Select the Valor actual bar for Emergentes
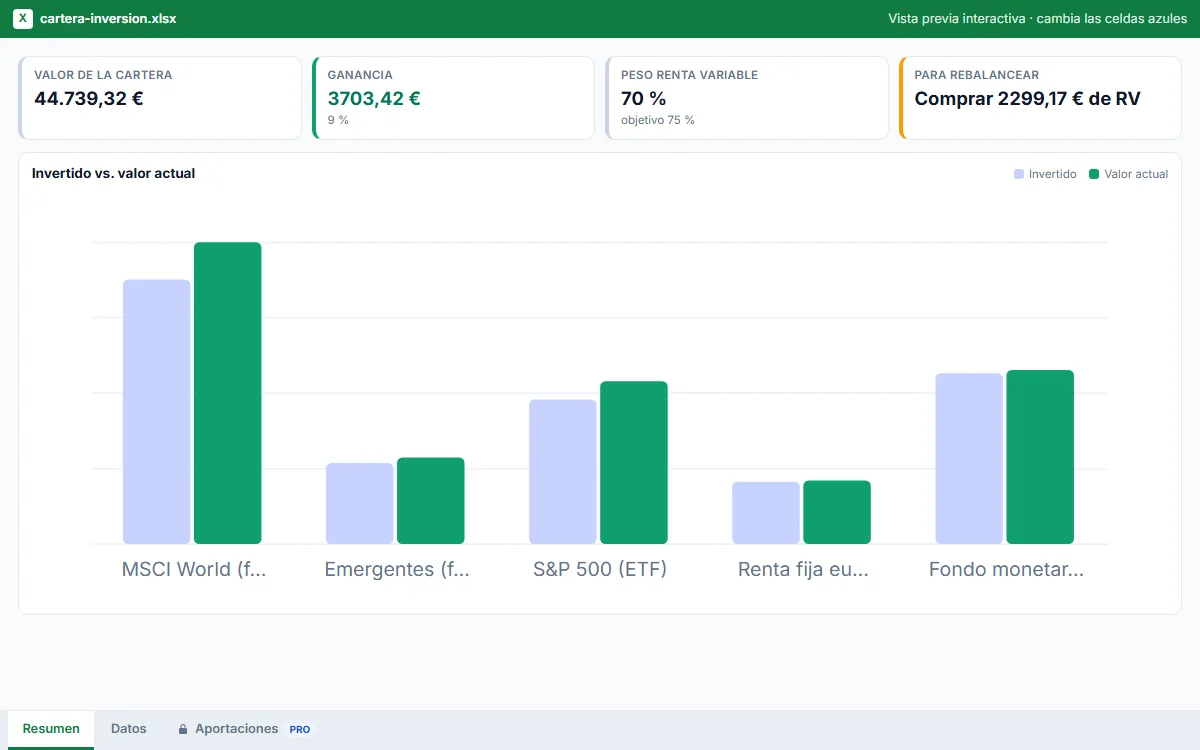The height and width of the screenshot is (750, 1200). pyautogui.click(x=431, y=501)
